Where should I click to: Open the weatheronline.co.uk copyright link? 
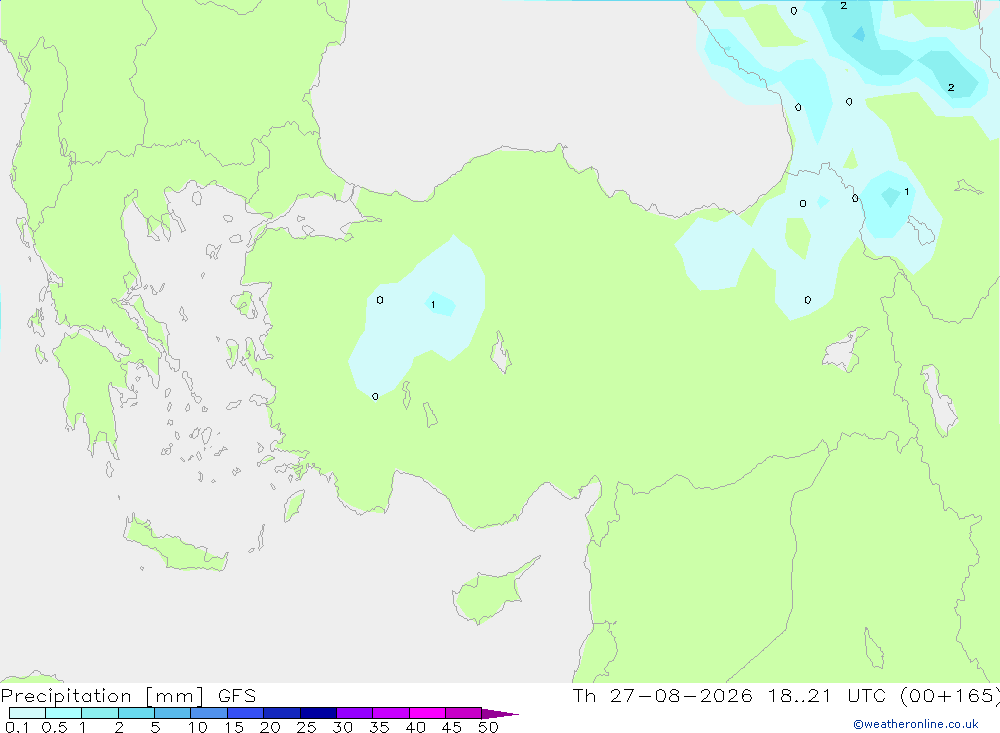pos(916,724)
